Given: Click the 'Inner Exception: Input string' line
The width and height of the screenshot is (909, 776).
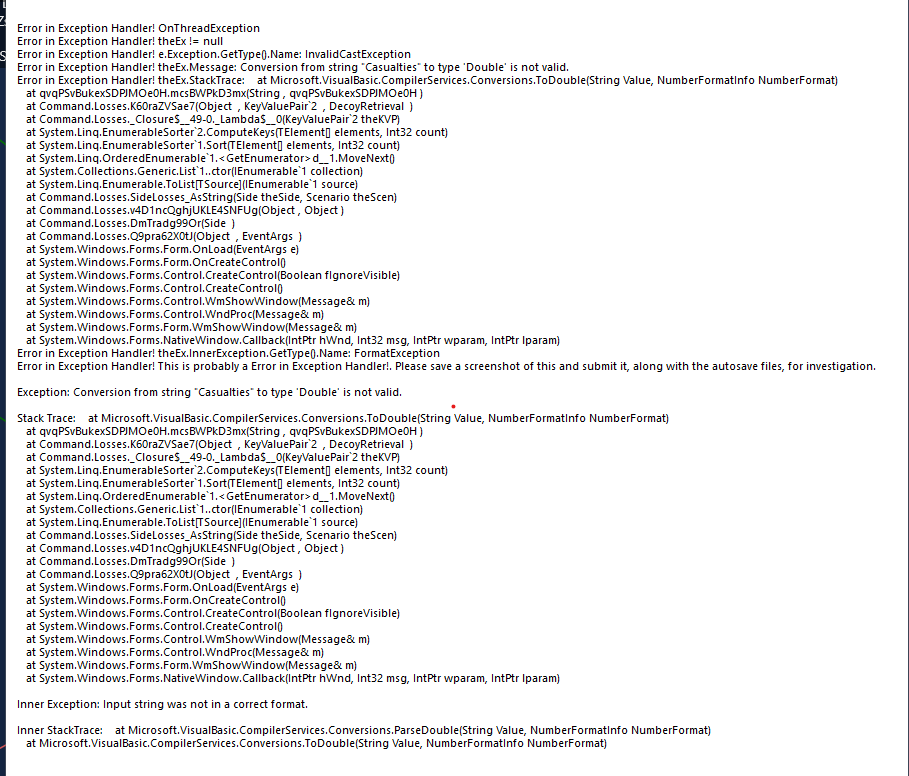Looking at the screenshot, I should point(162,704).
